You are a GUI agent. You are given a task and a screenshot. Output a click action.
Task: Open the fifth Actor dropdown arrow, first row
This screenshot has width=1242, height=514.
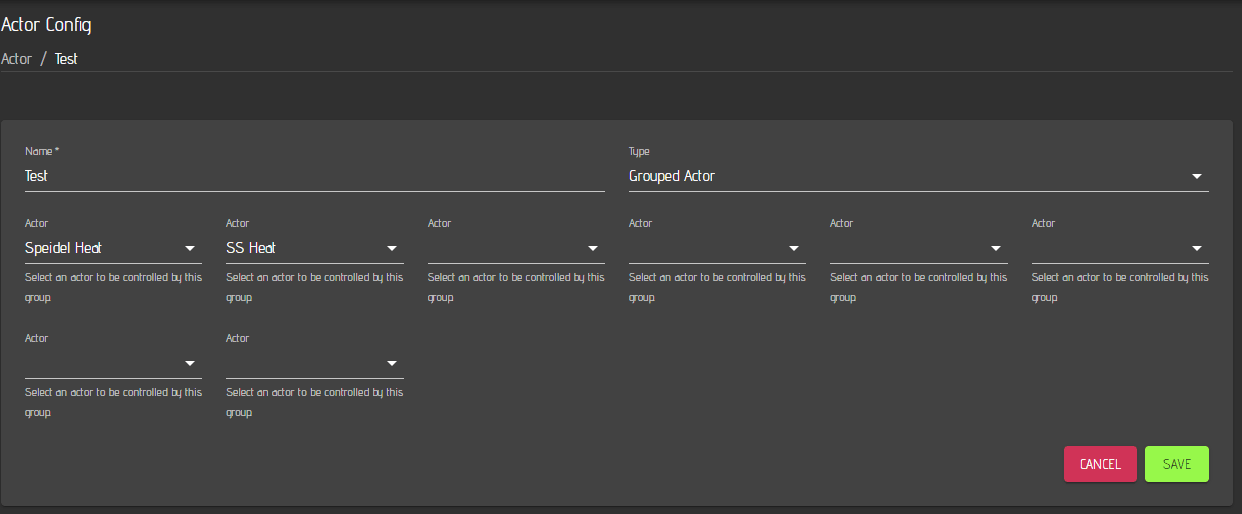996,248
